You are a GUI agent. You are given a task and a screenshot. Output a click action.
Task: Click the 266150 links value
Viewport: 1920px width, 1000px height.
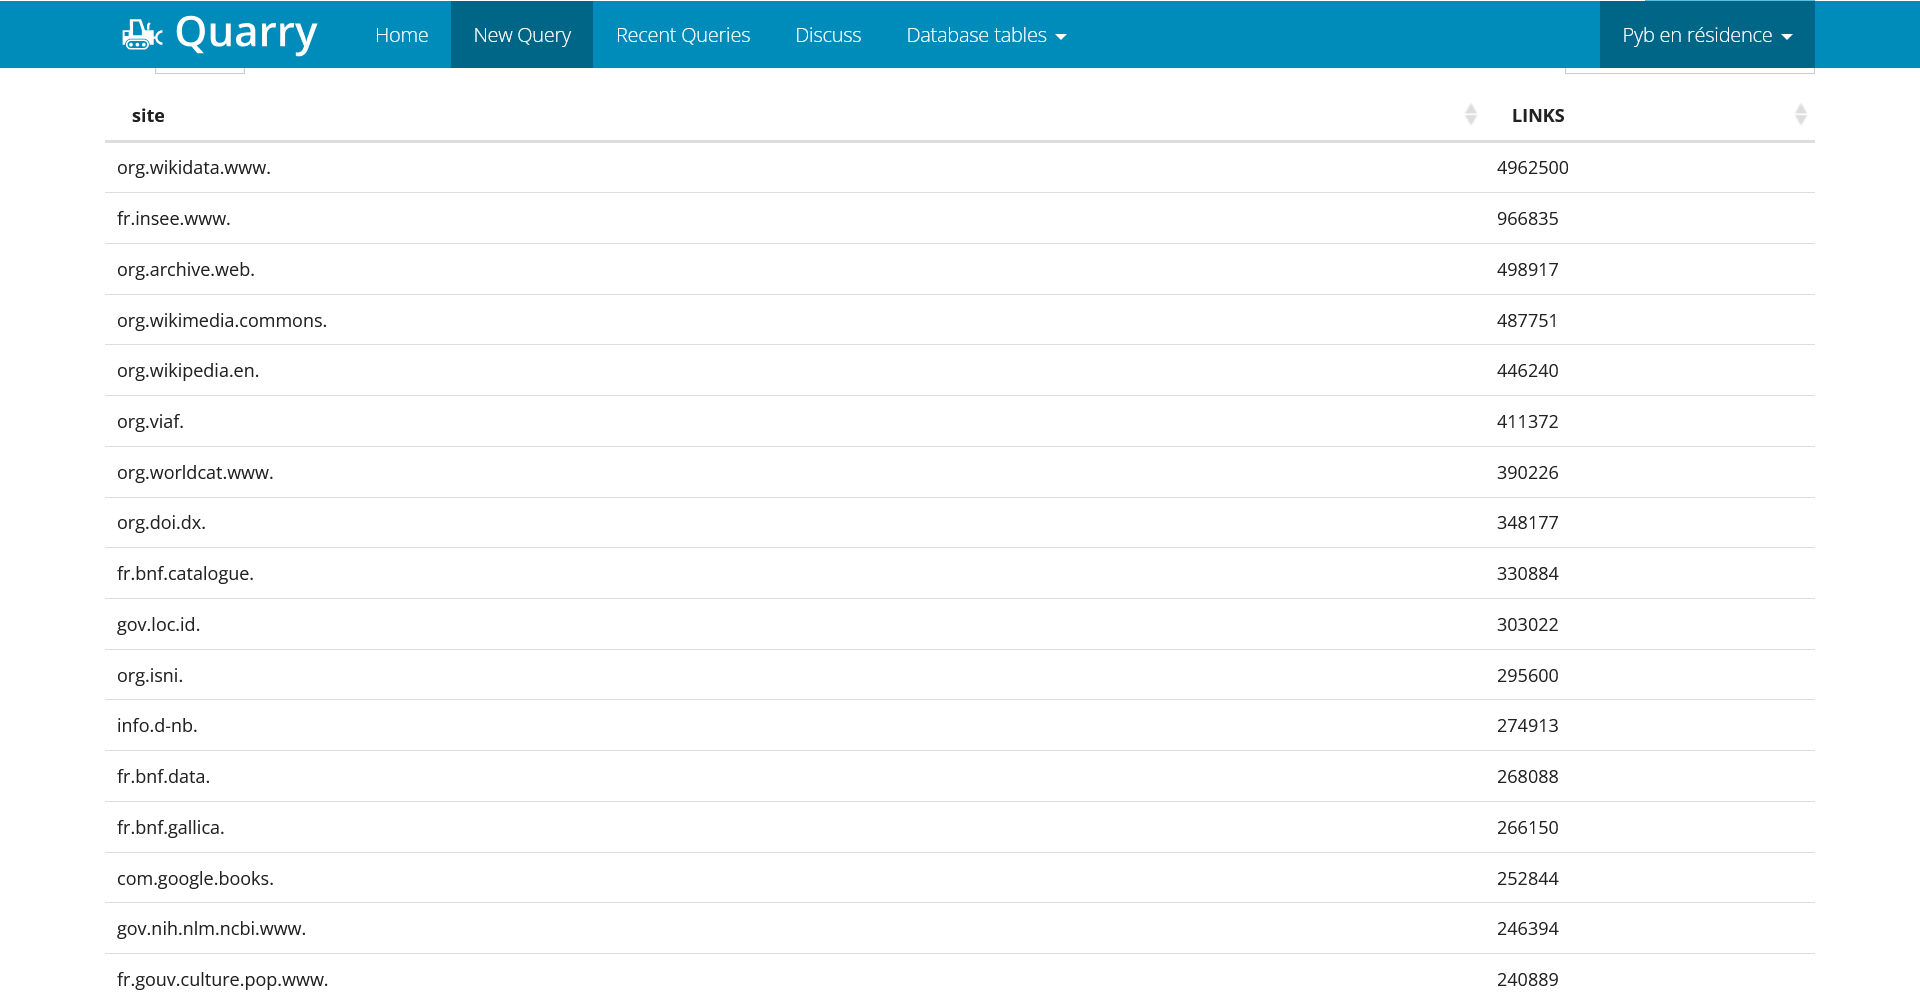tap(1527, 828)
